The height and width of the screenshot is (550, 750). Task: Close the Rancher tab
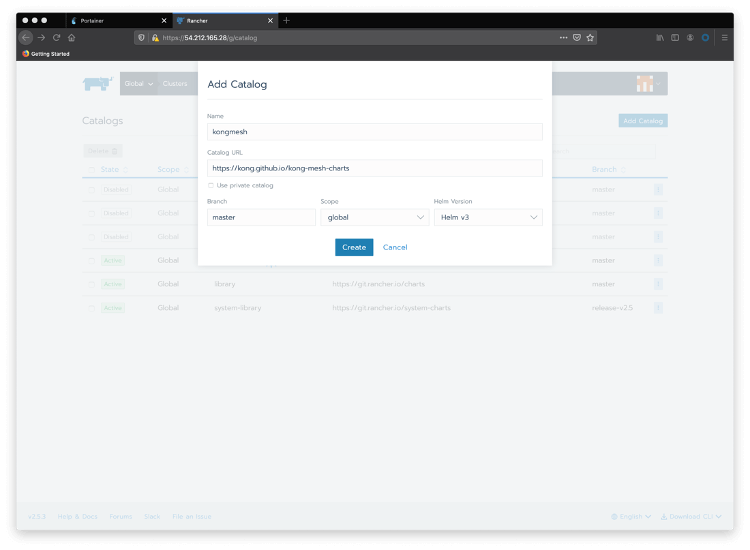[x=270, y=21]
